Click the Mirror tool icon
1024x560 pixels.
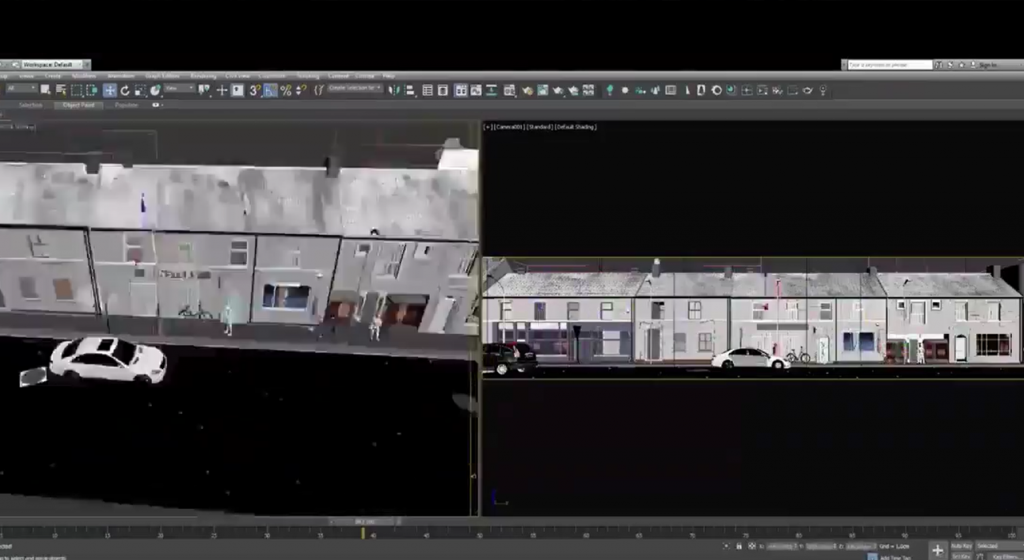coord(394,90)
